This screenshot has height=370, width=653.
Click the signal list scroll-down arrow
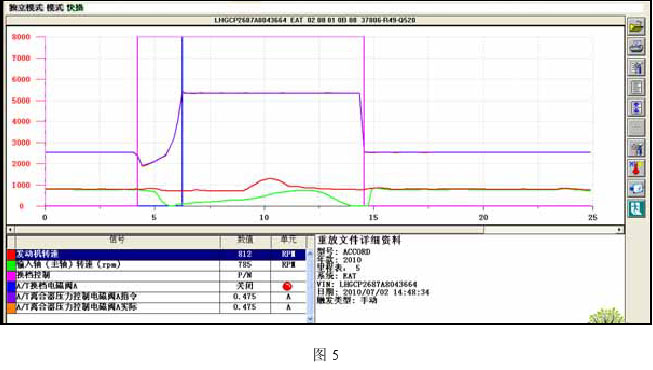point(309,318)
